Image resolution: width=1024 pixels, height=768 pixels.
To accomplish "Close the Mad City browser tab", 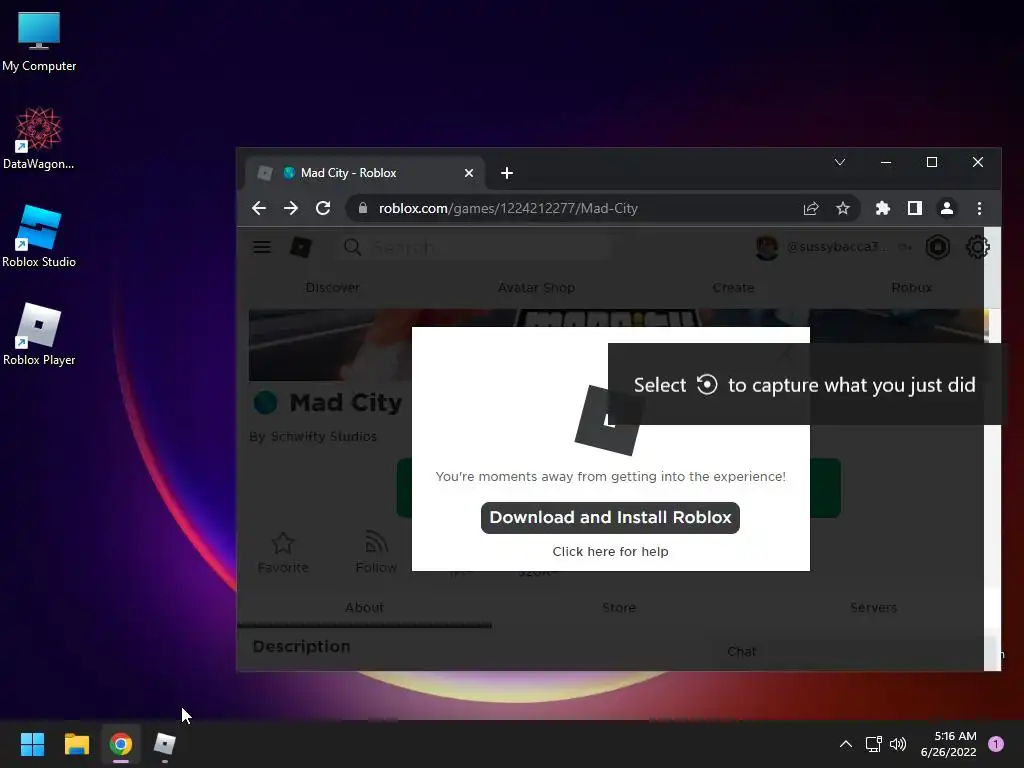I will click(x=469, y=173).
